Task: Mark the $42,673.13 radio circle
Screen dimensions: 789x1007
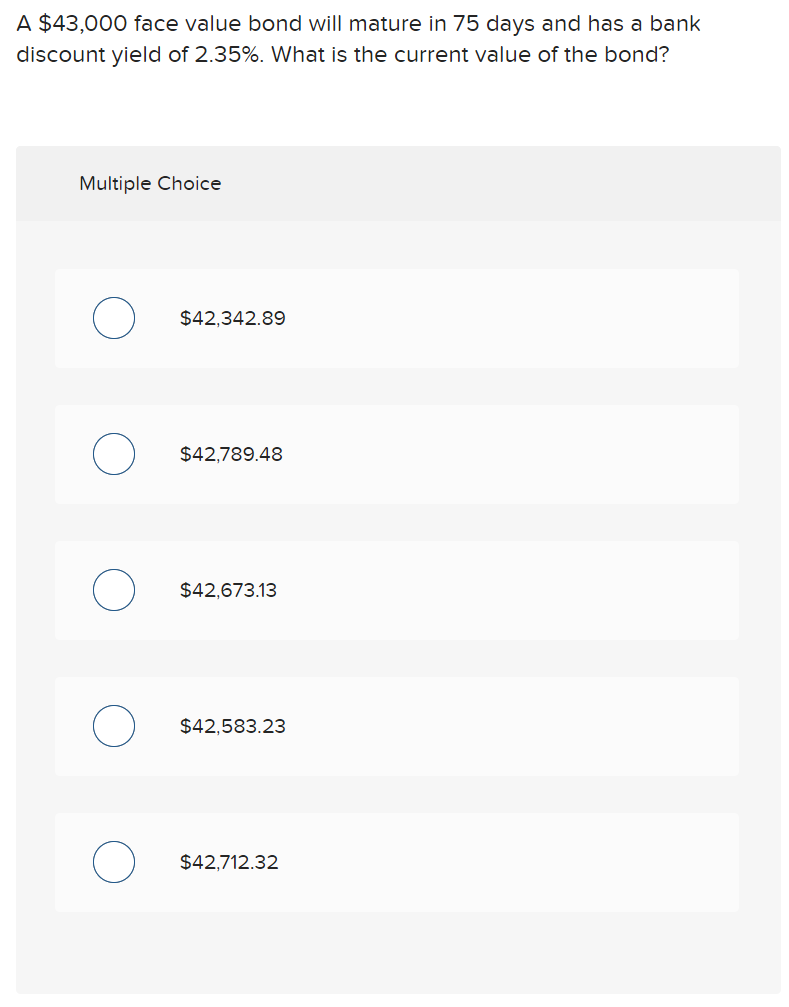Action: coord(114,590)
